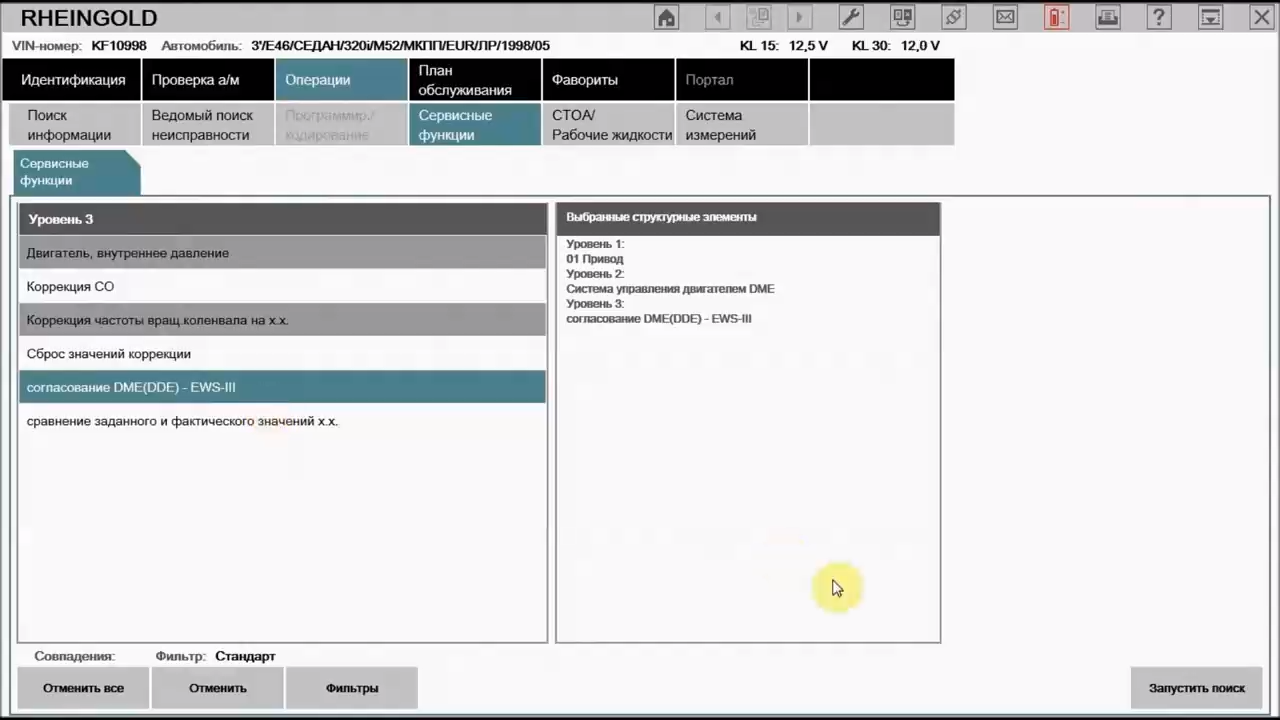Viewport: 1280px width, 720px height.
Task: Open help question mark icon
Action: pyautogui.click(x=1159, y=17)
